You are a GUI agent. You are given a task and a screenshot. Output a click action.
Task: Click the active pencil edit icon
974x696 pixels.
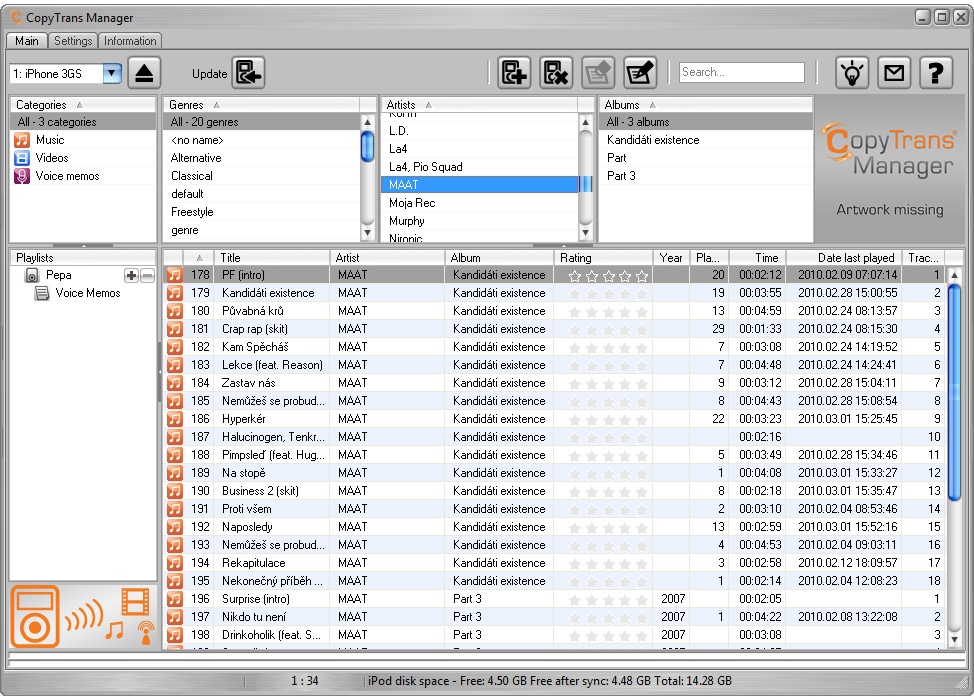(x=640, y=73)
